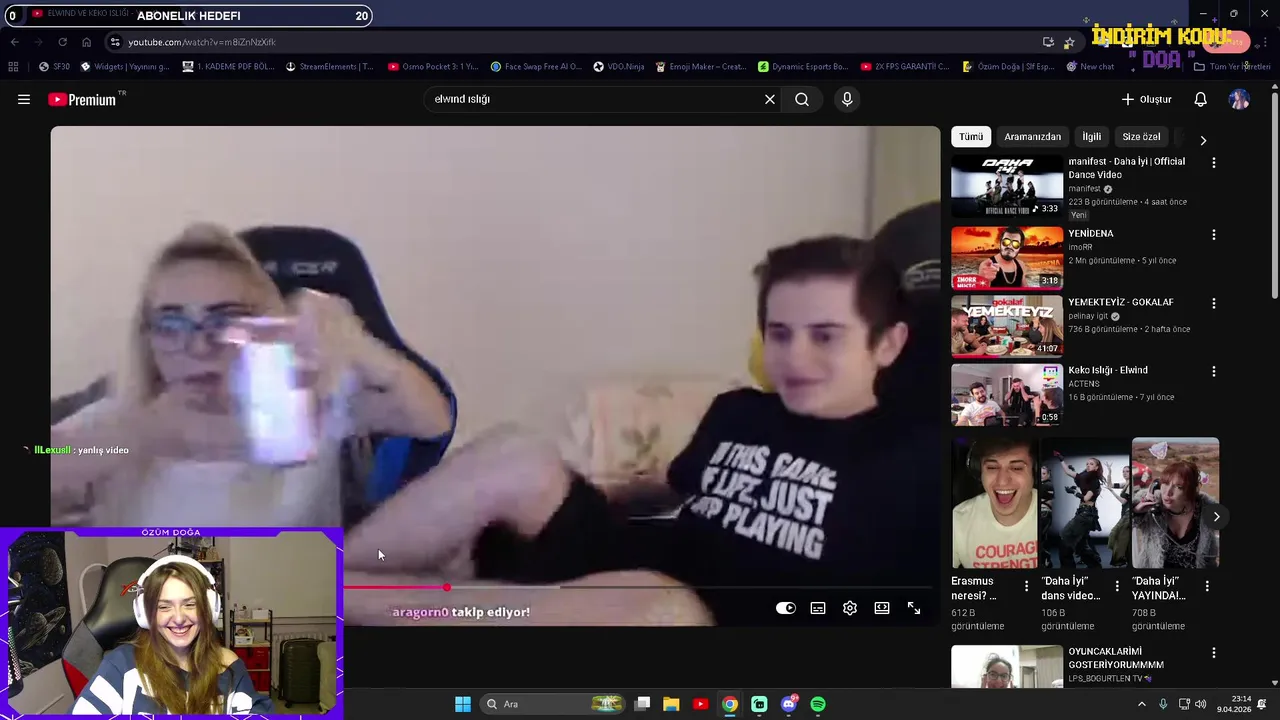Open the YEMEKTEYİZ - GOKALAF thumbnail
The width and height of the screenshot is (1280, 720).
[x=1007, y=326]
